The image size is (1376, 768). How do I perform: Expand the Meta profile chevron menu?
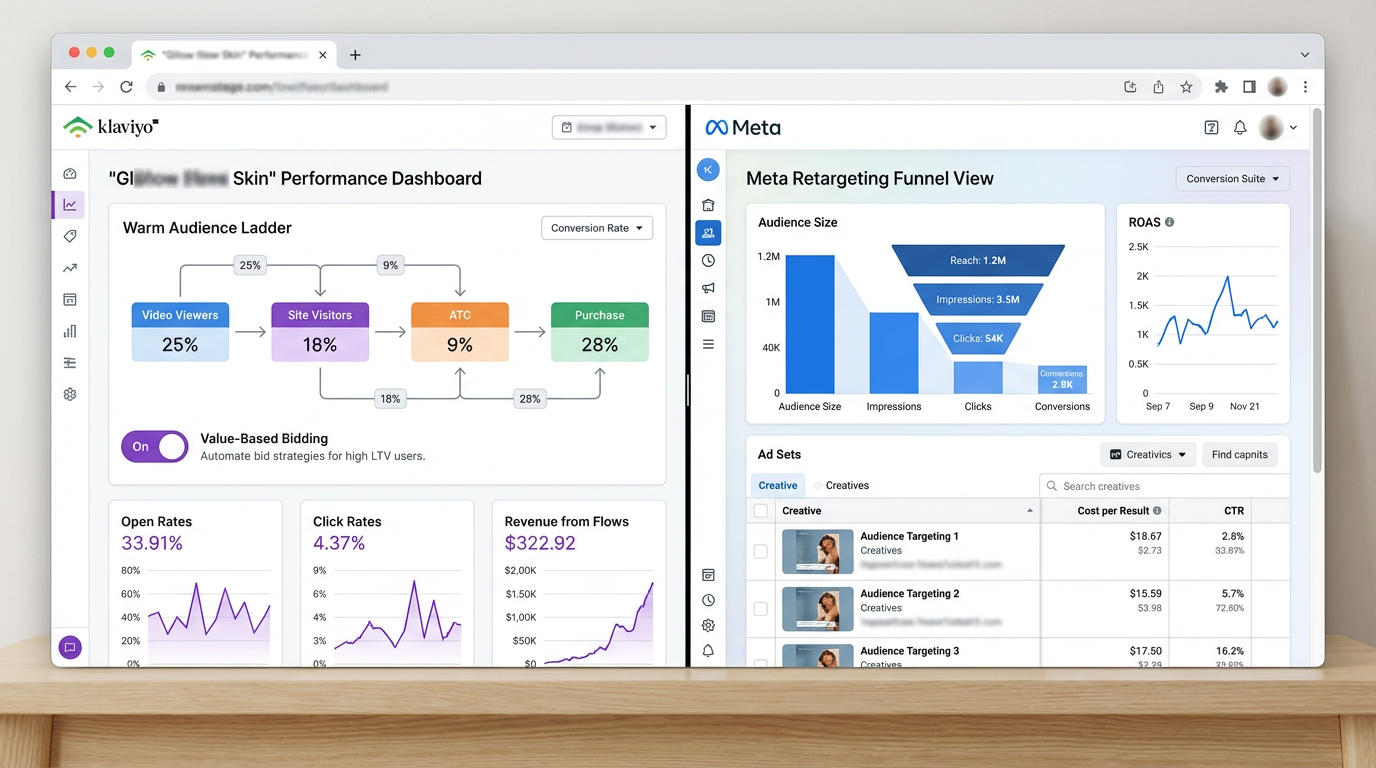pyautogui.click(x=1293, y=128)
